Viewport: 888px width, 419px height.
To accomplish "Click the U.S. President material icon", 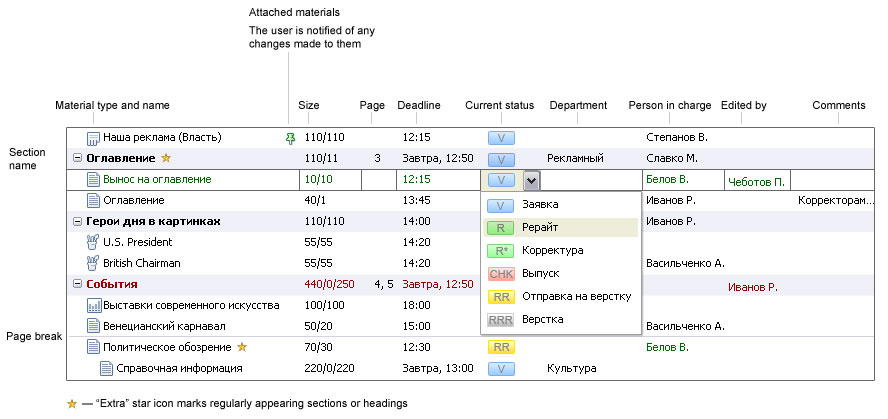I will 94,242.
